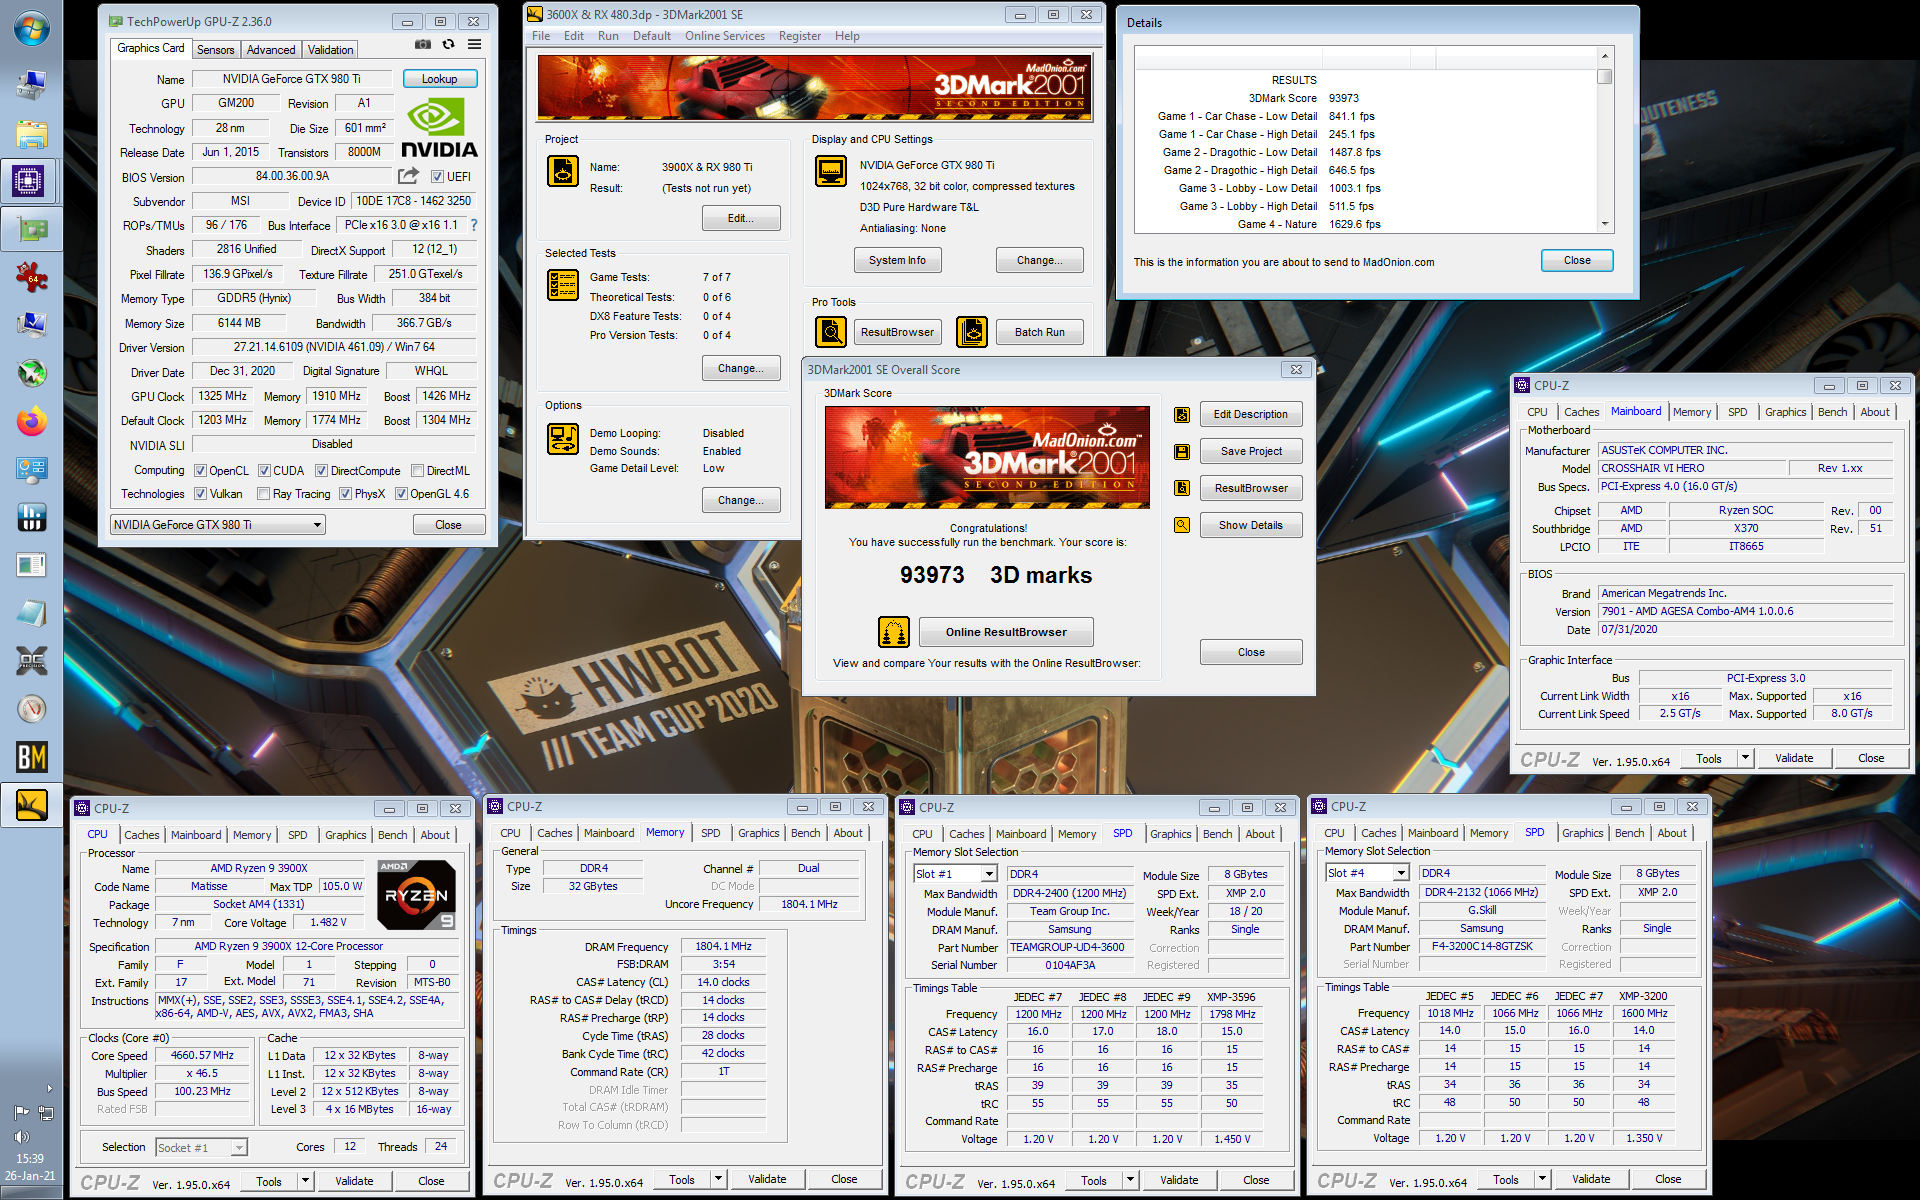Open Tools dropdown arrow in CPU tab window
1920x1200 pixels.
click(305, 1181)
